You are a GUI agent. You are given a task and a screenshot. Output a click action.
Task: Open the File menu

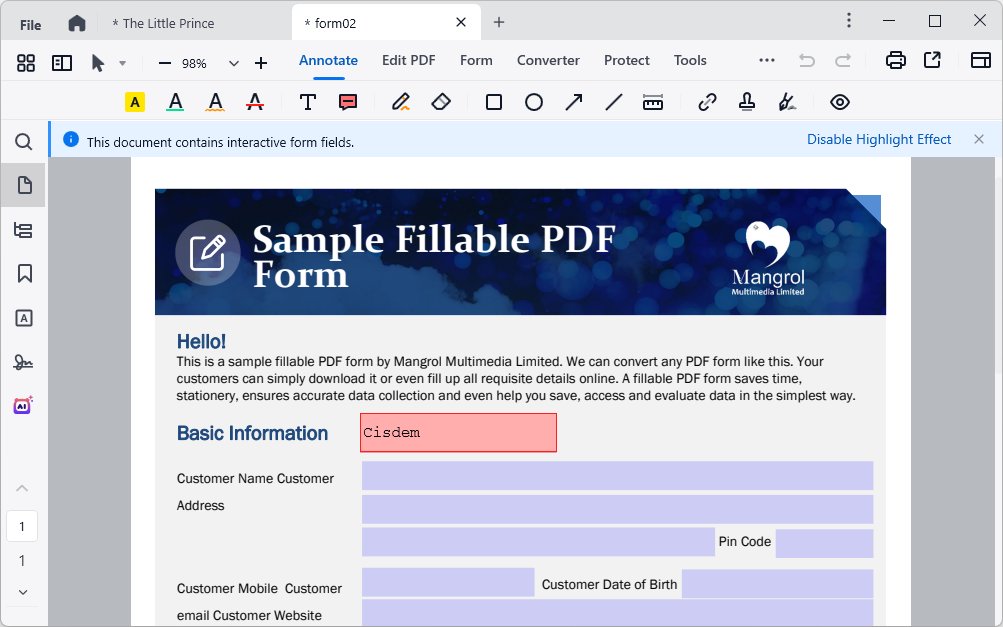(x=31, y=25)
